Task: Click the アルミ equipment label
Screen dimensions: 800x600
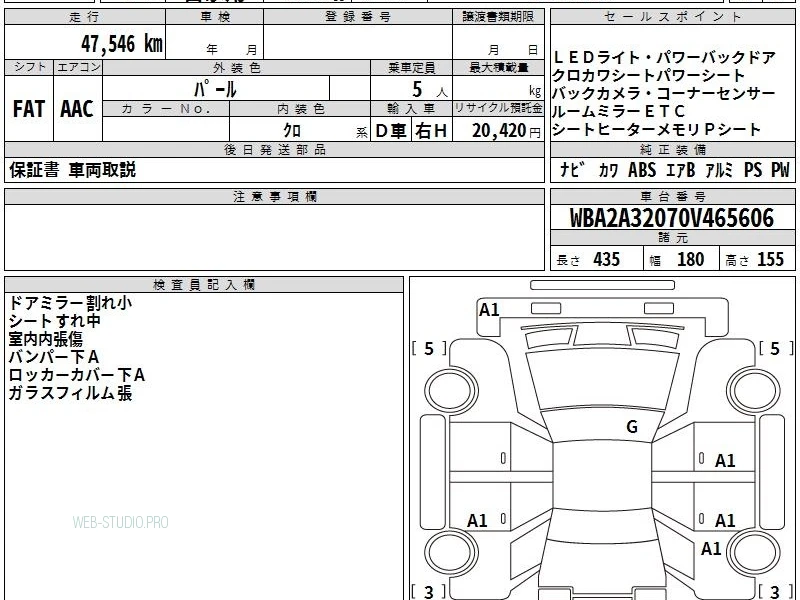Action: (x=719, y=170)
